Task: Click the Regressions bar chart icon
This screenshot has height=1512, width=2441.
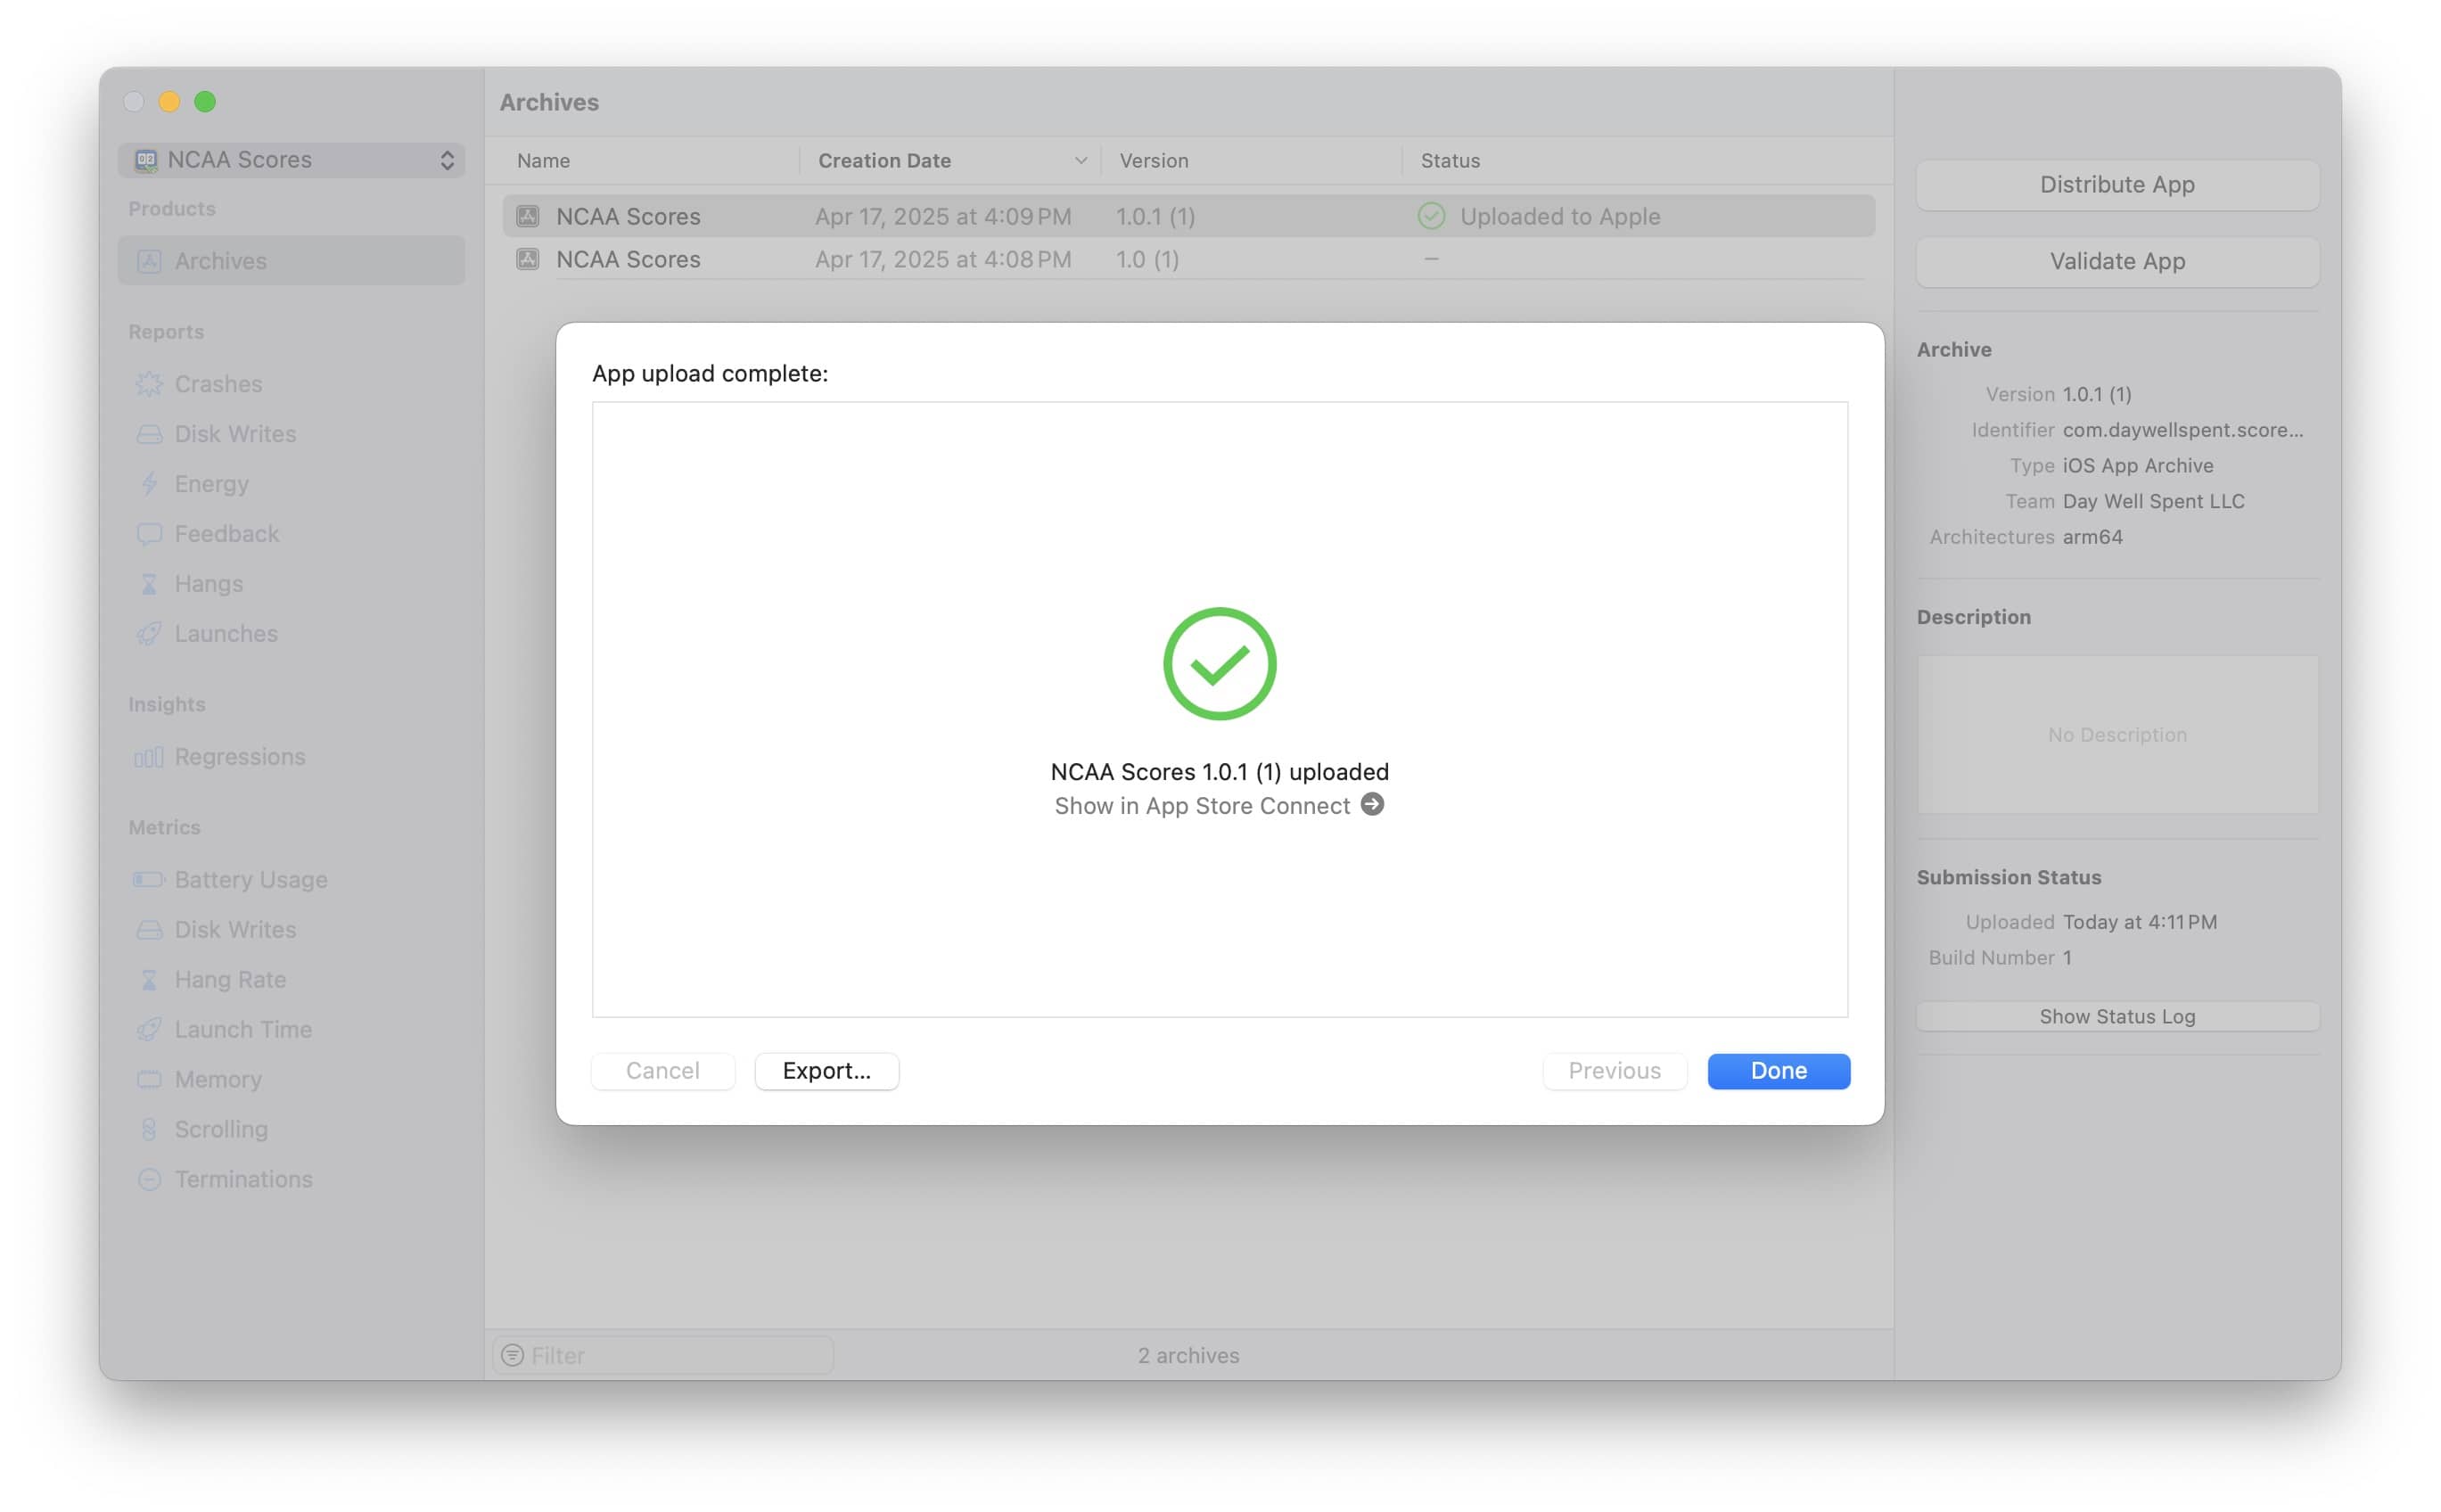Action: point(149,757)
